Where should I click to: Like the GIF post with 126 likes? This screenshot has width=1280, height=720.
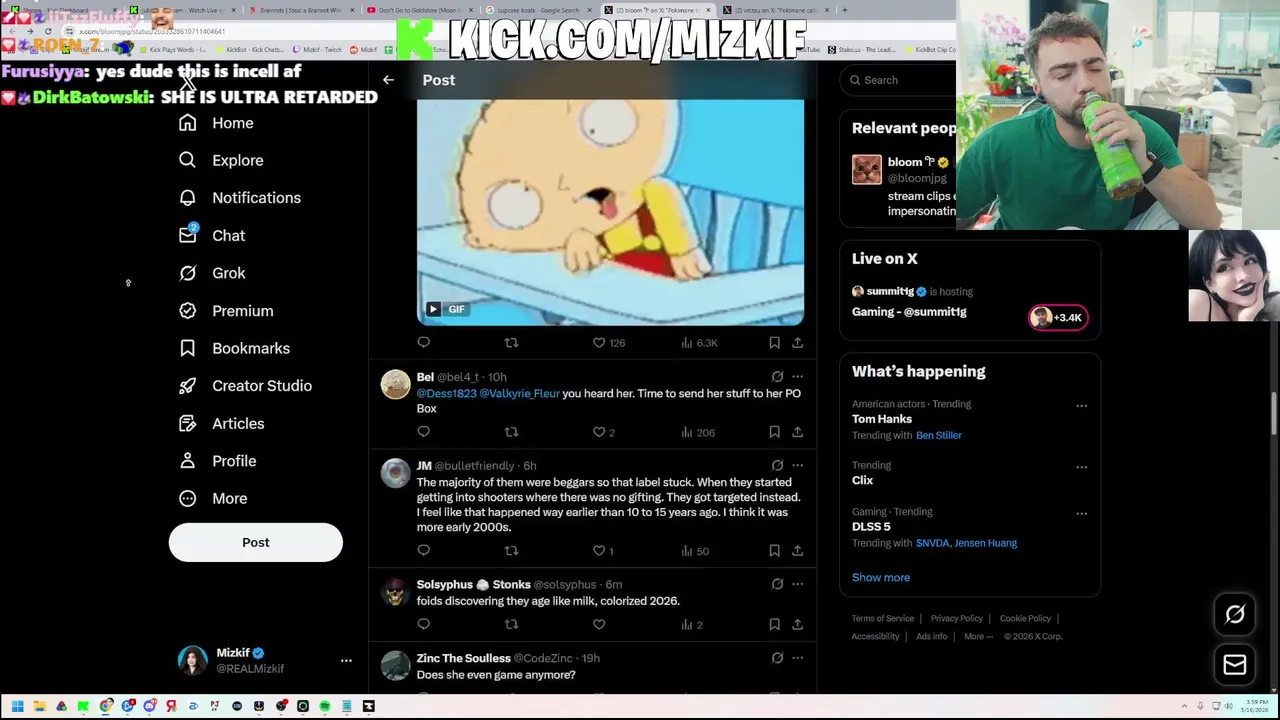[x=608, y=342]
